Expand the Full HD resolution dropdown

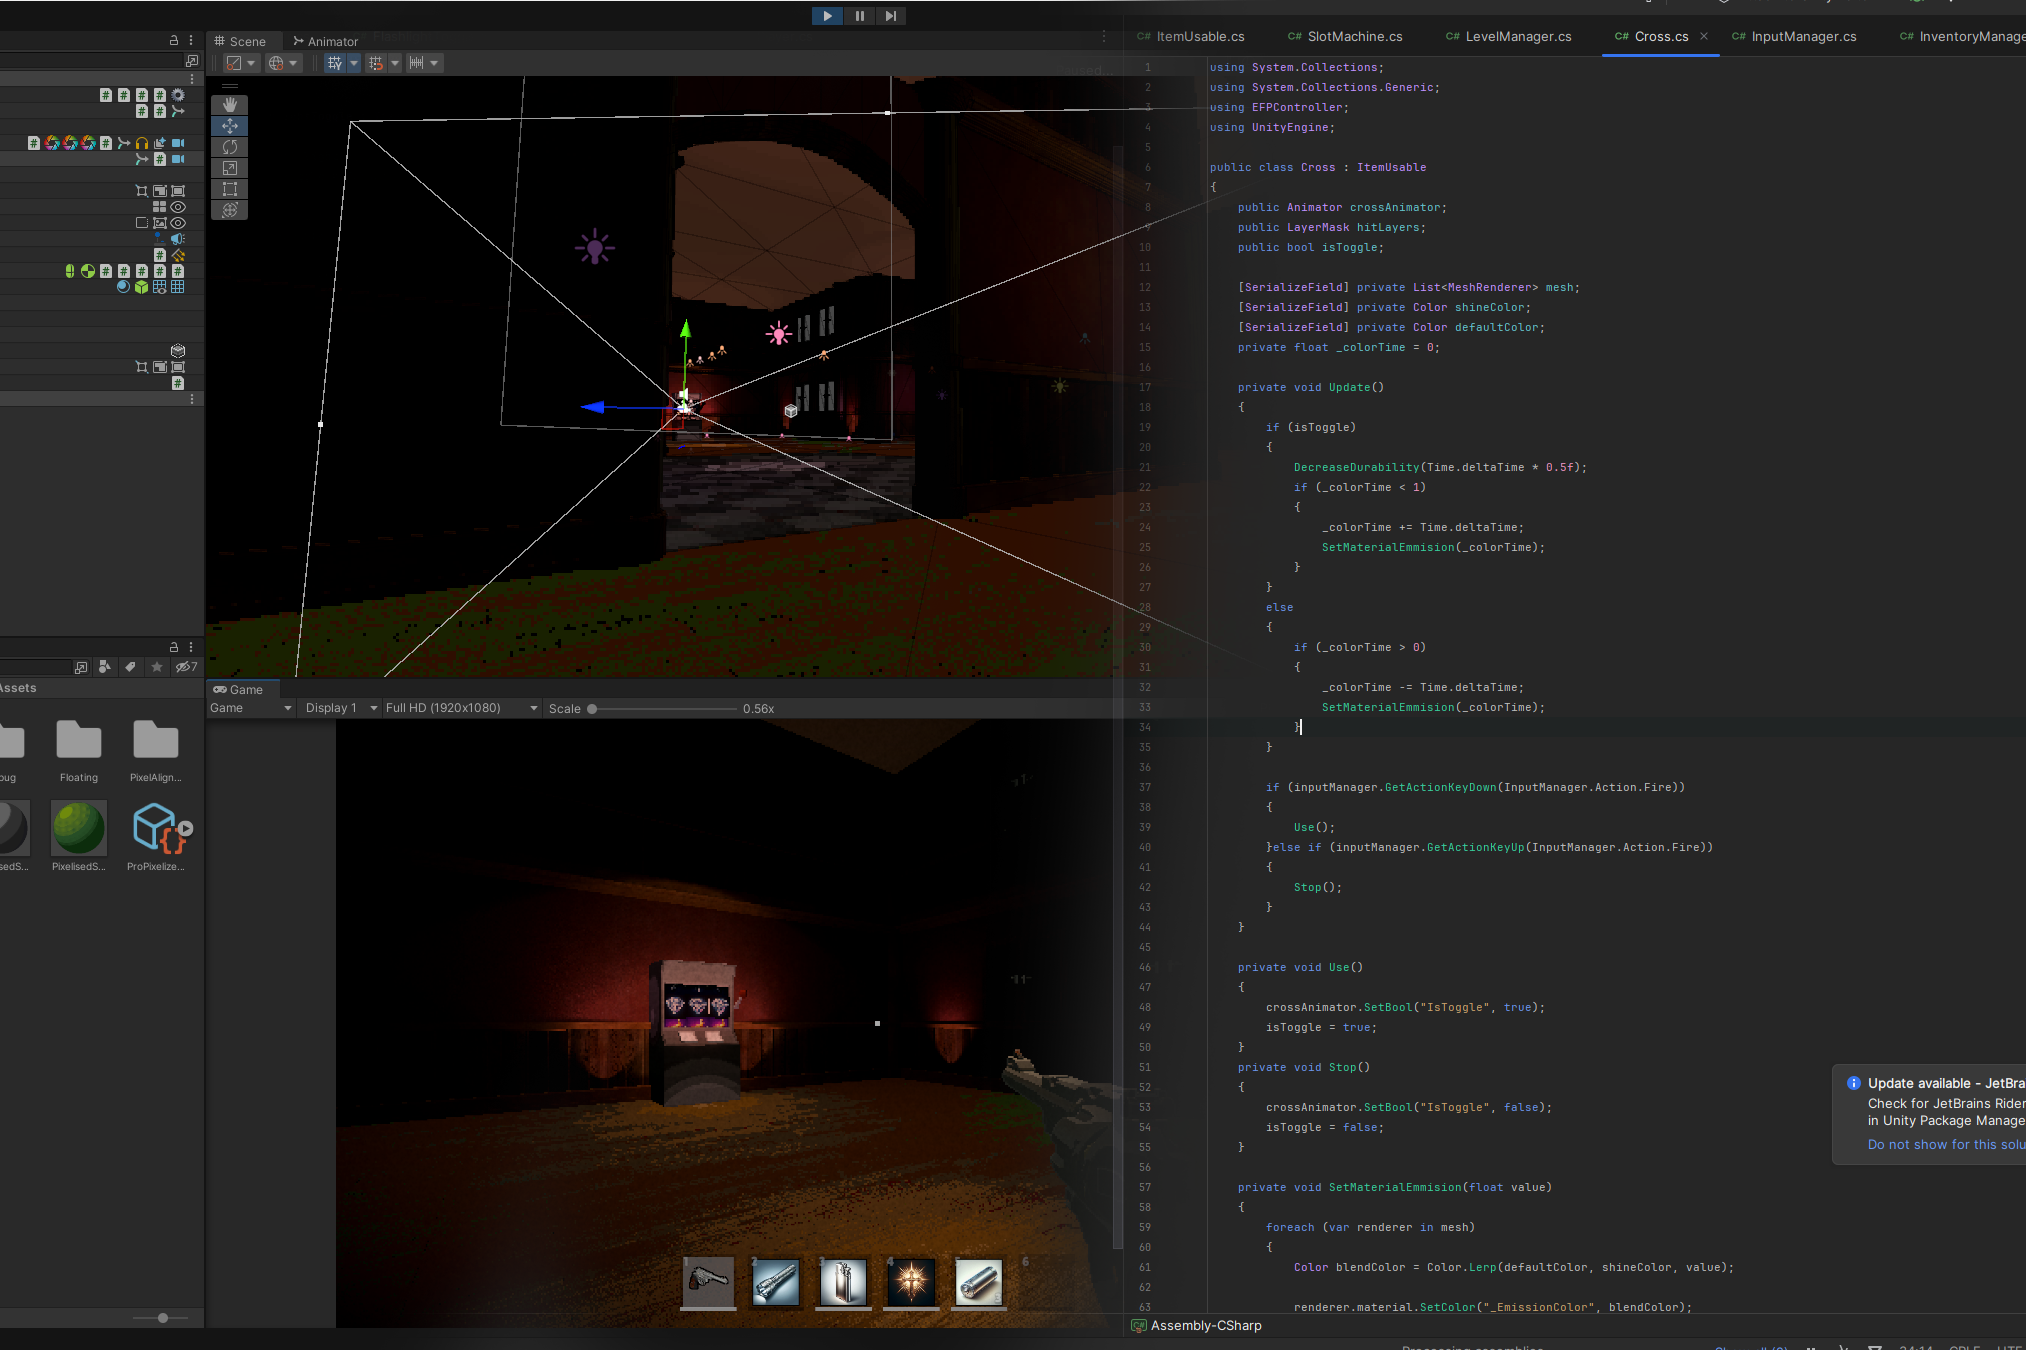pos(461,708)
